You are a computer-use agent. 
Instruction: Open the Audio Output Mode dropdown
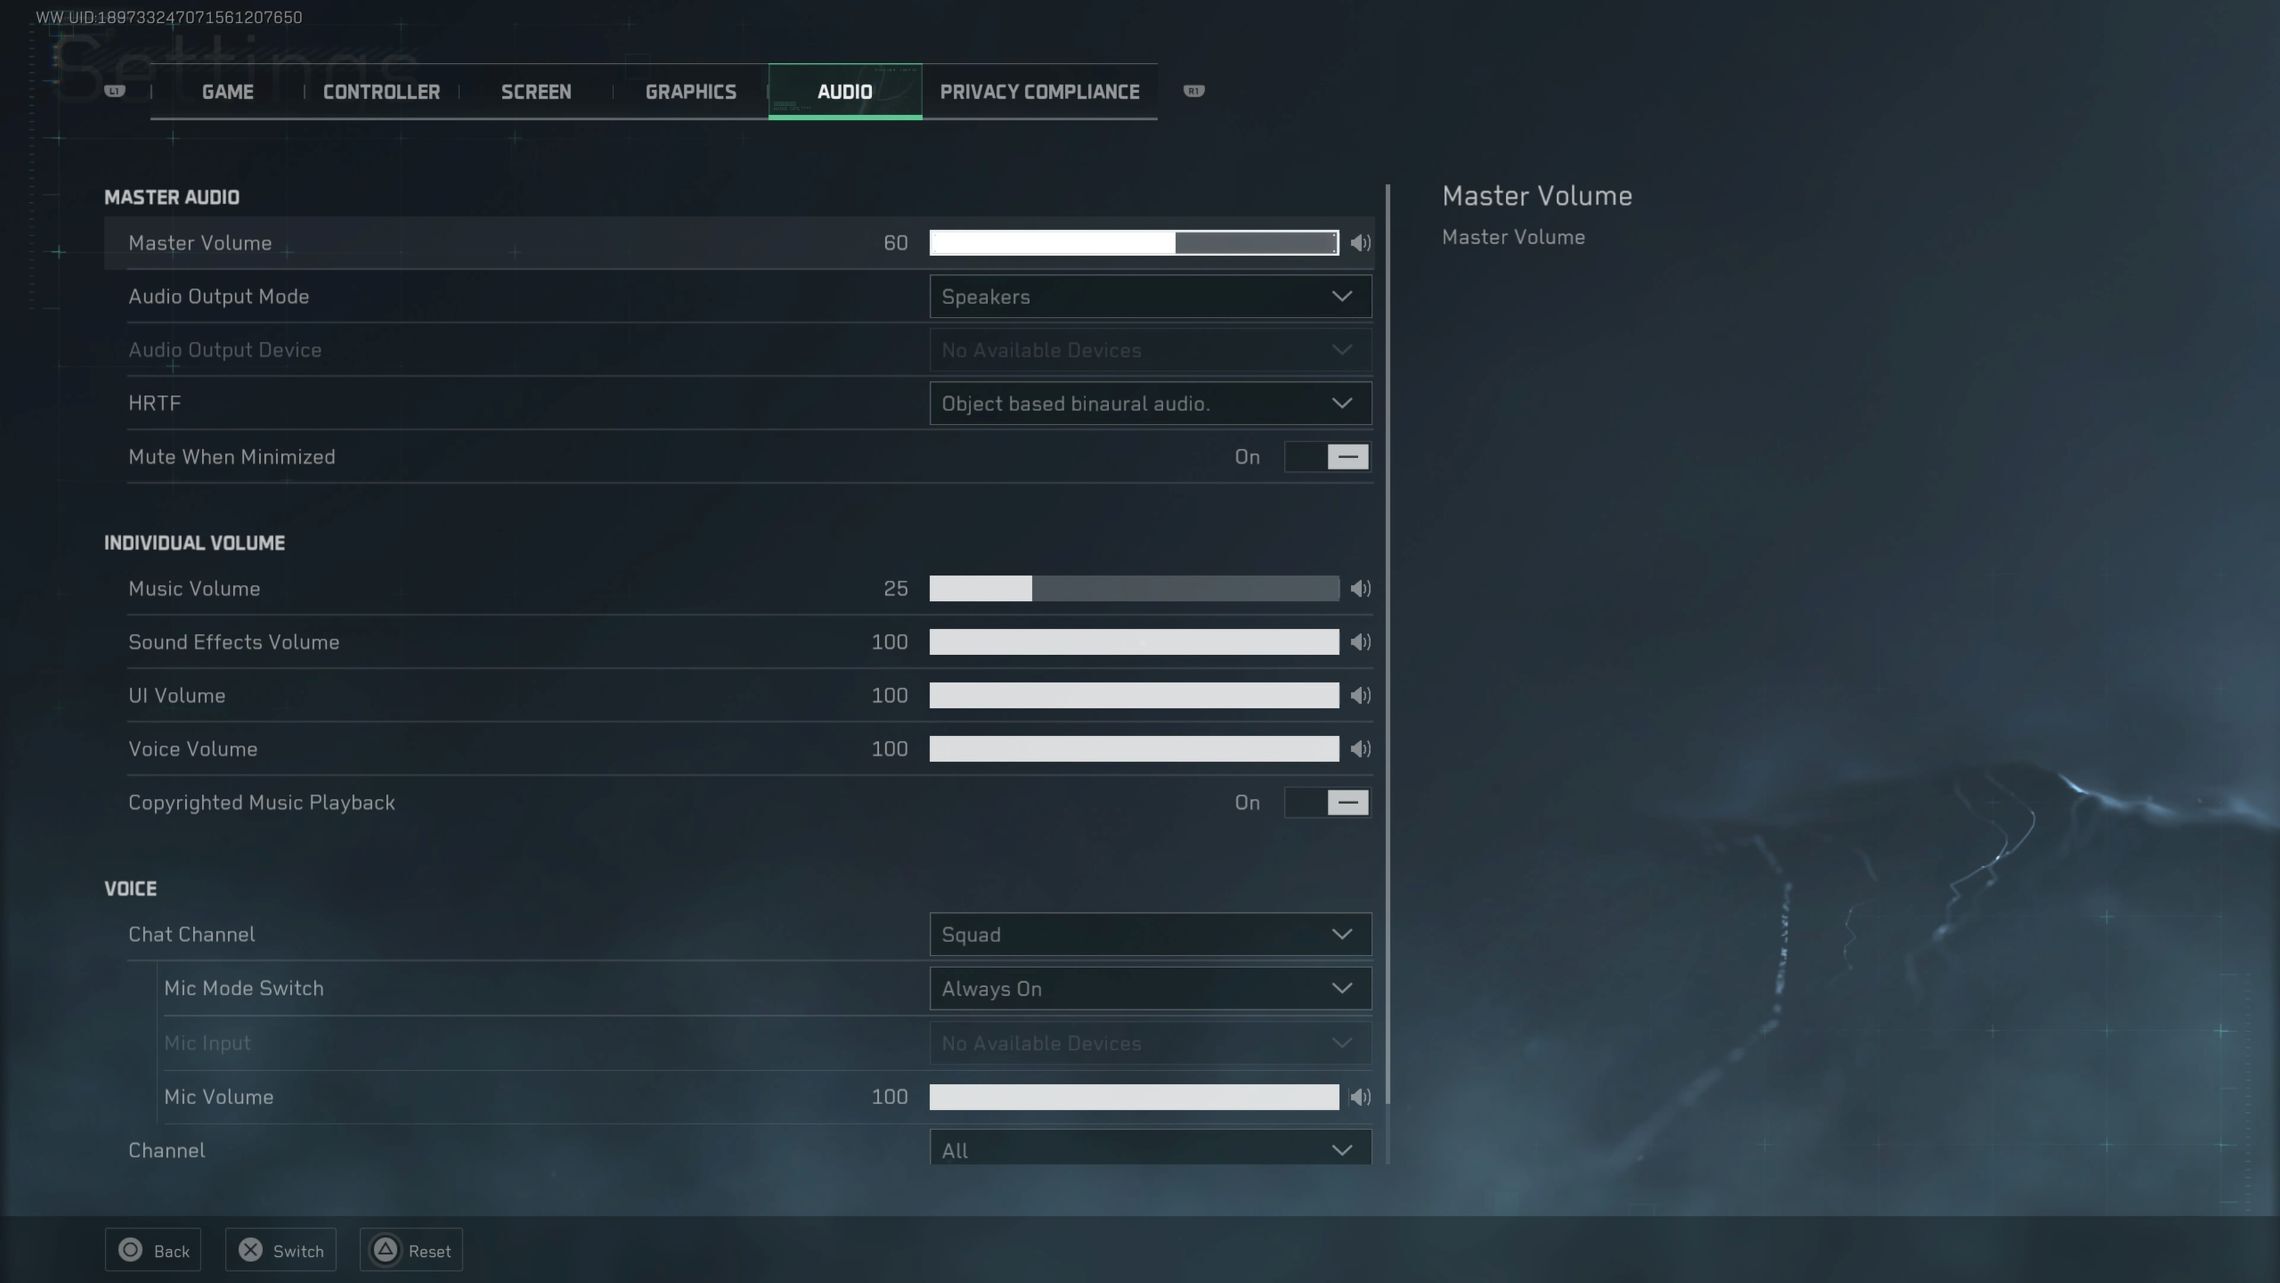pyautogui.click(x=1150, y=297)
